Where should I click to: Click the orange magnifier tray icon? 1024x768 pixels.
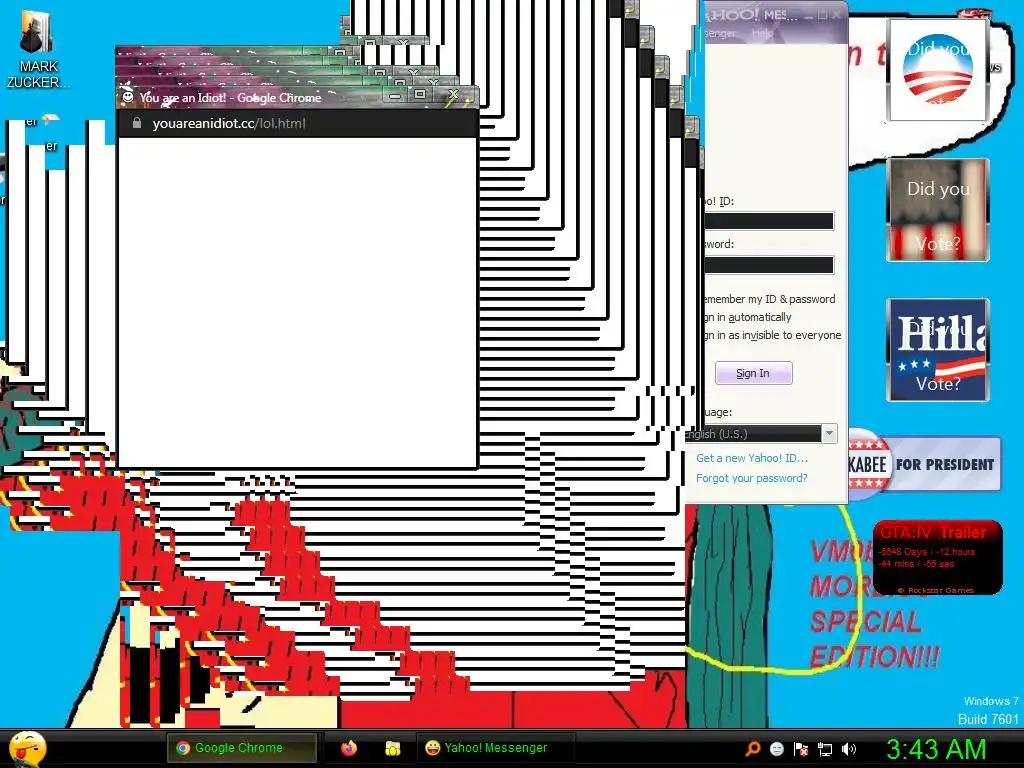tap(752, 748)
